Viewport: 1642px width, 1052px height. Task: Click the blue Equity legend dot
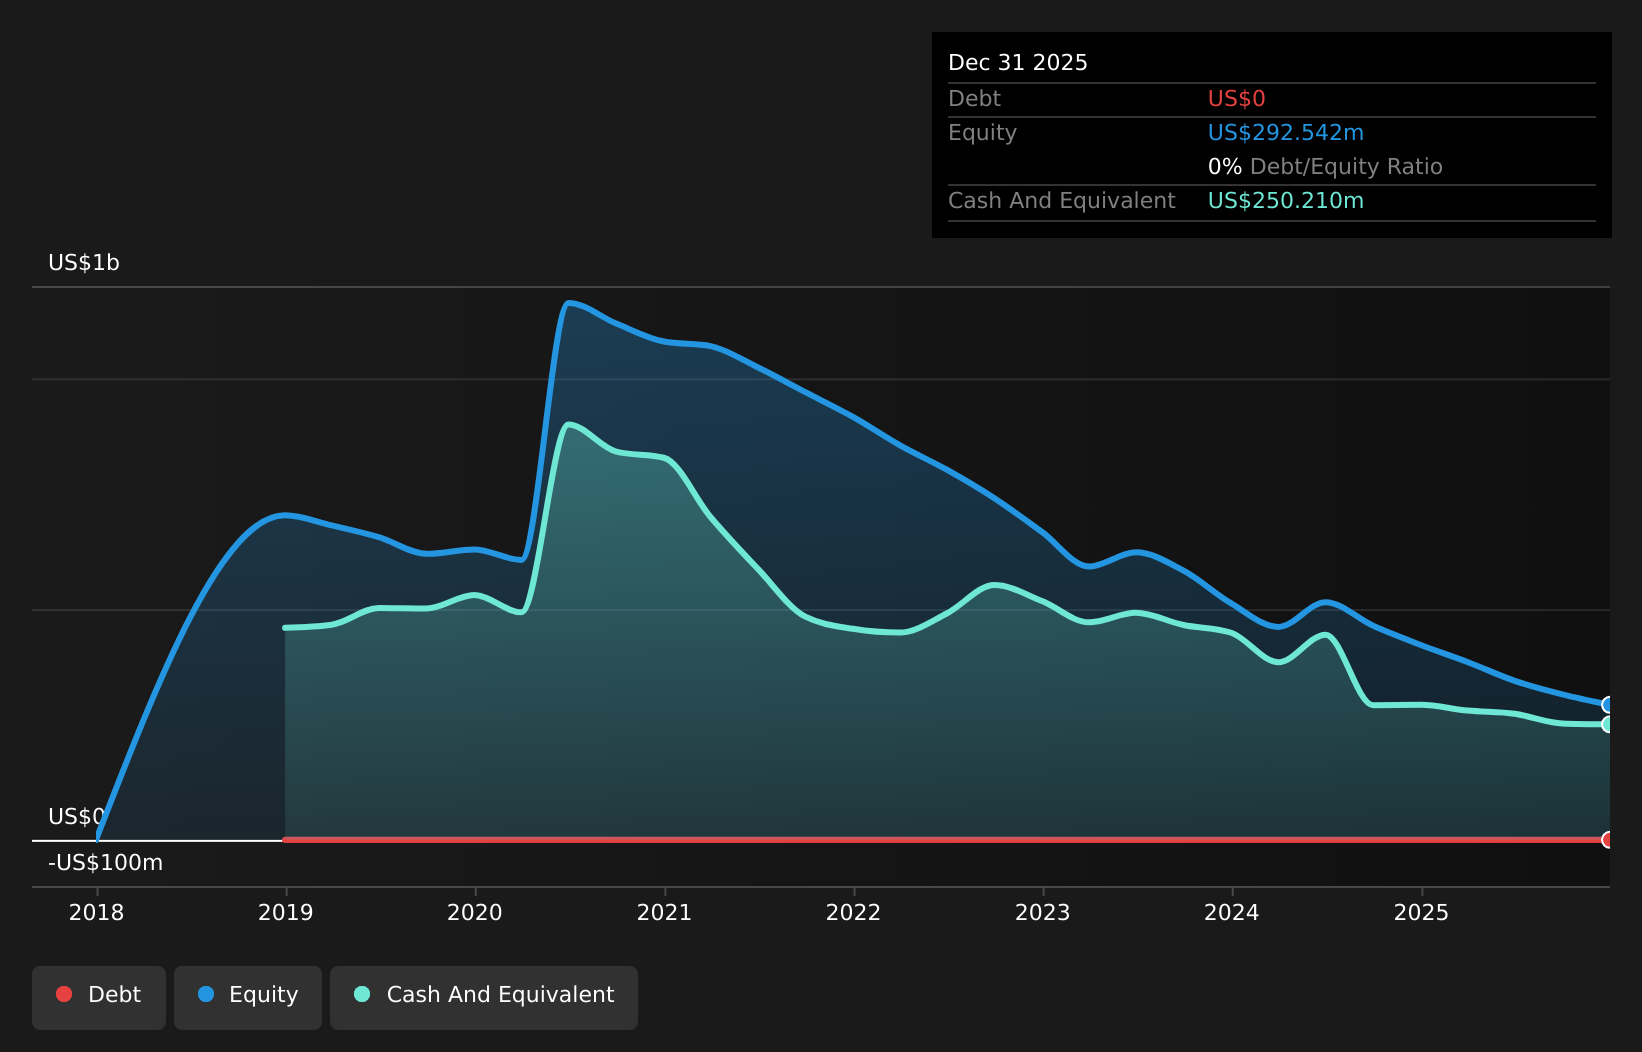[206, 994]
